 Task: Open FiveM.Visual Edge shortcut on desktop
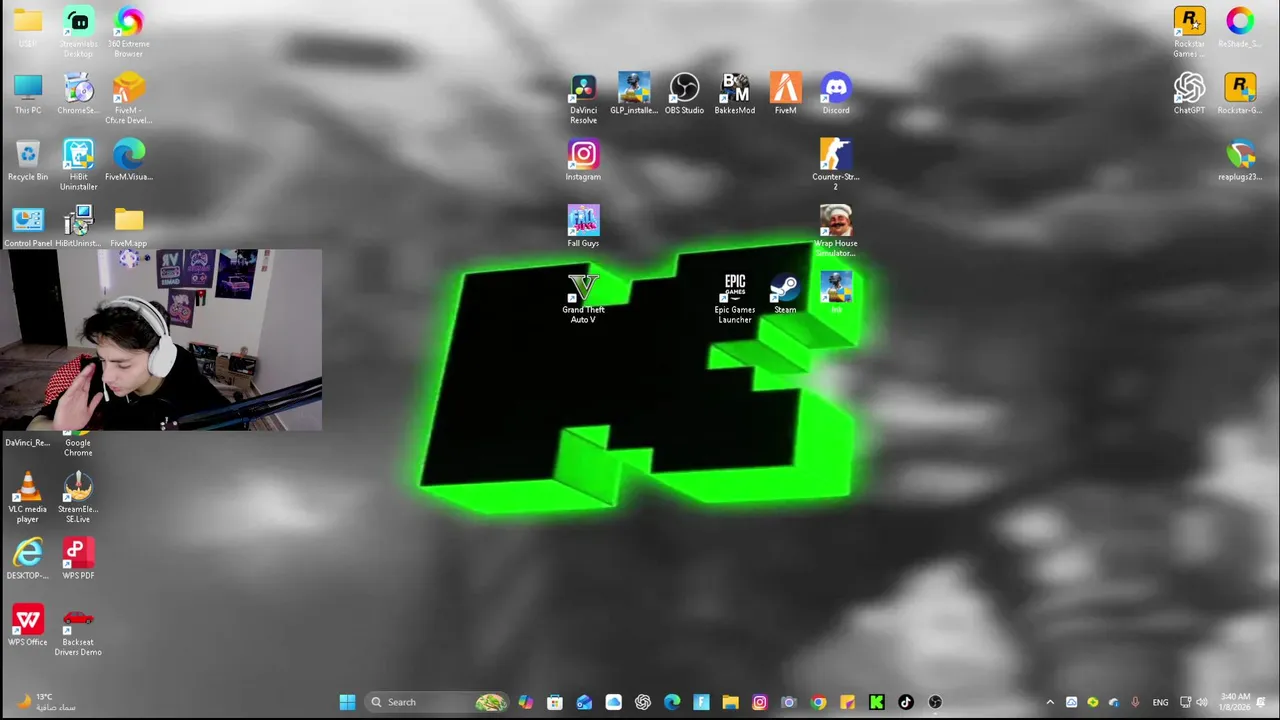(129, 160)
